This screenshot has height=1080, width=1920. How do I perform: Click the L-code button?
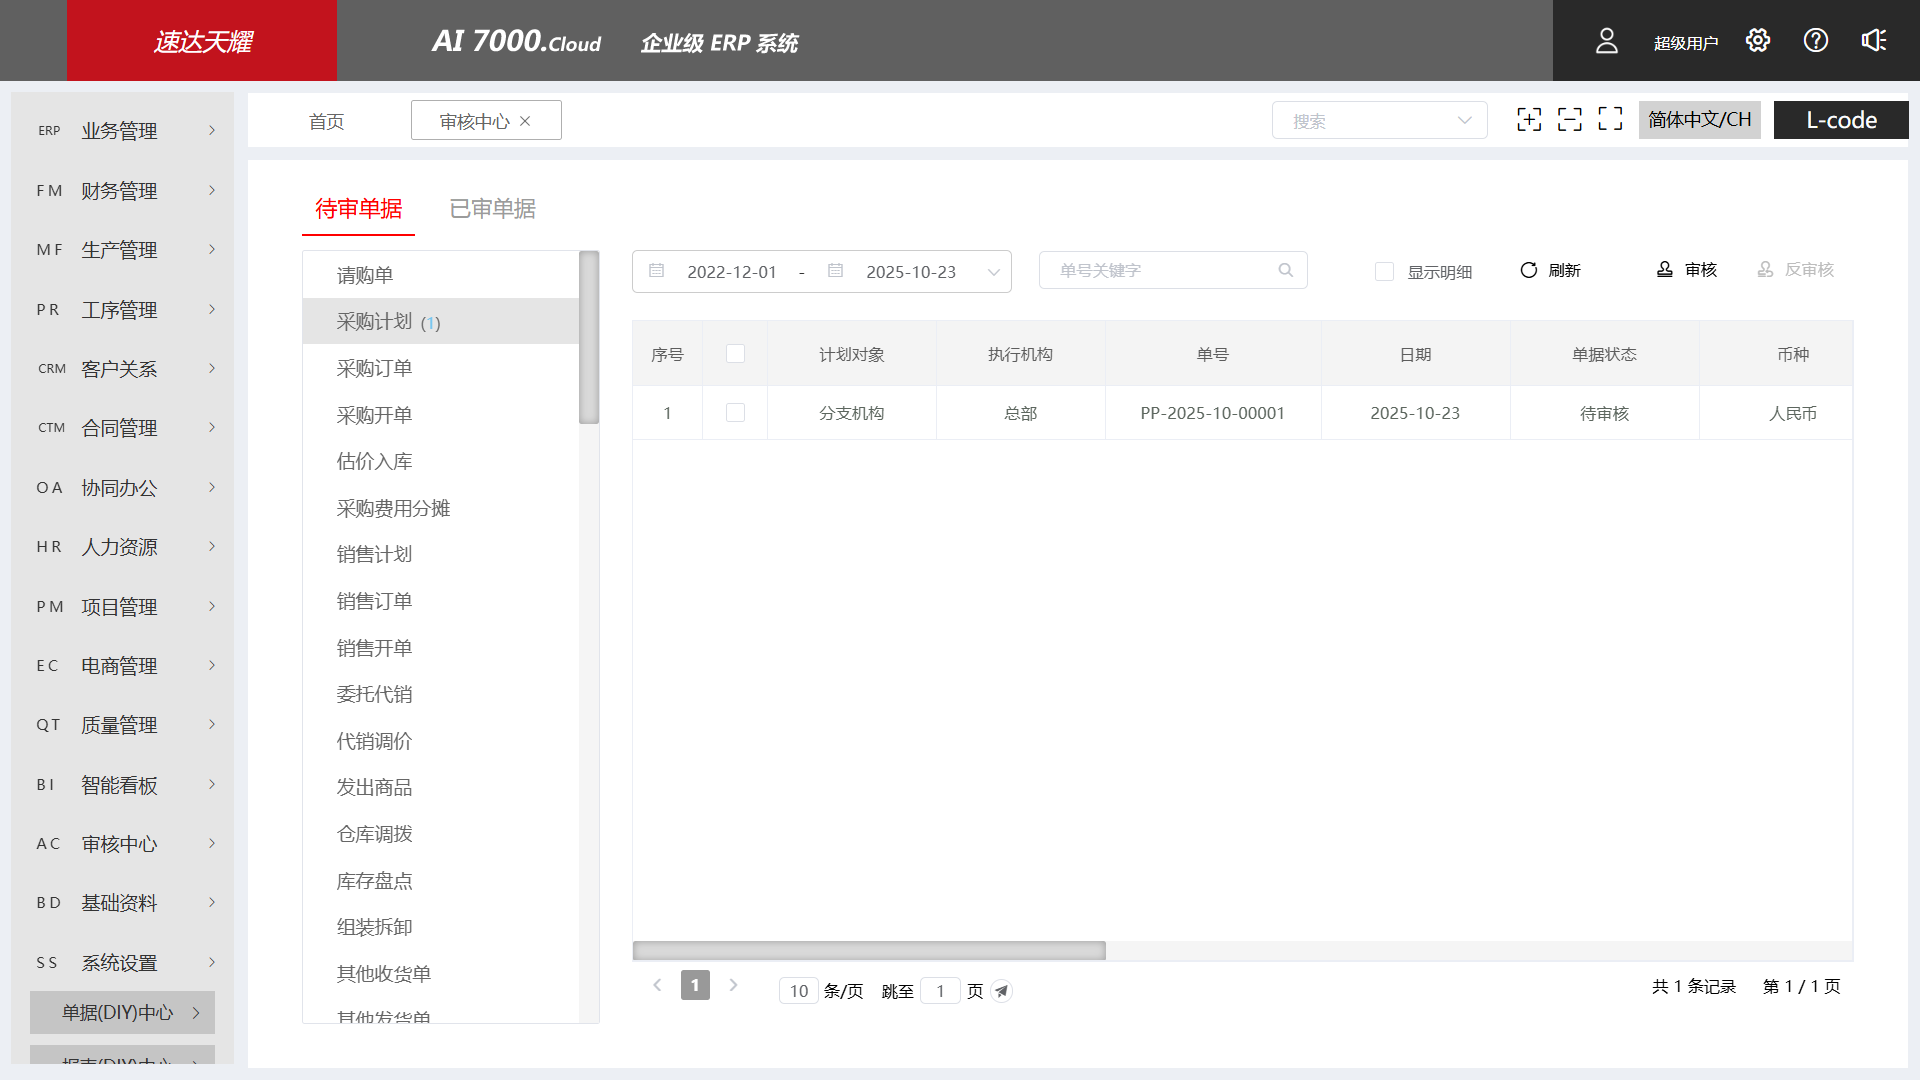coord(1841,120)
